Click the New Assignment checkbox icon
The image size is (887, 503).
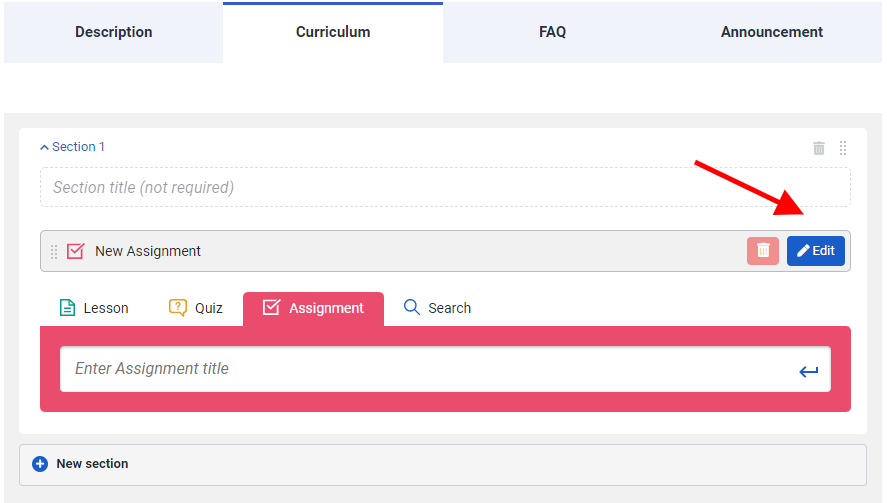[x=76, y=251]
